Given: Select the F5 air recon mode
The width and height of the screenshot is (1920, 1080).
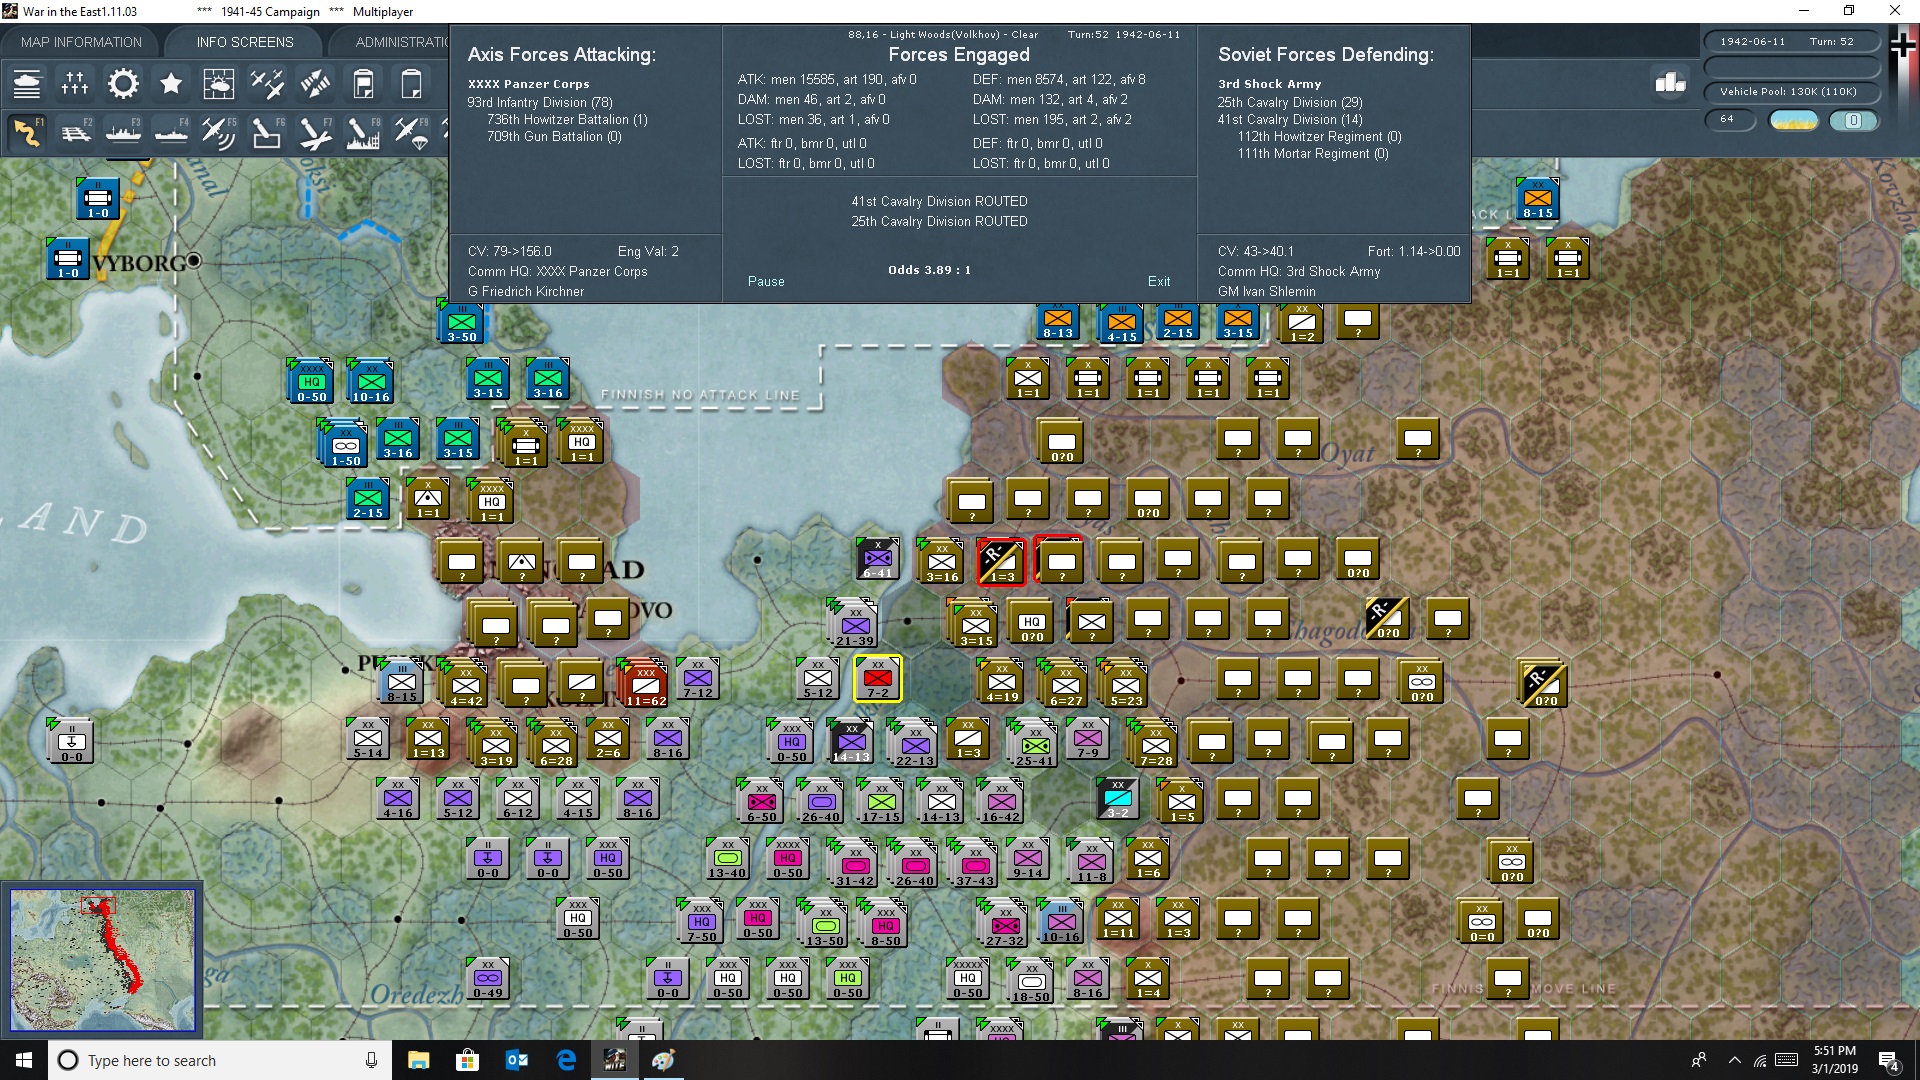Looking at the screenshot, I should (x=219, y=133).
